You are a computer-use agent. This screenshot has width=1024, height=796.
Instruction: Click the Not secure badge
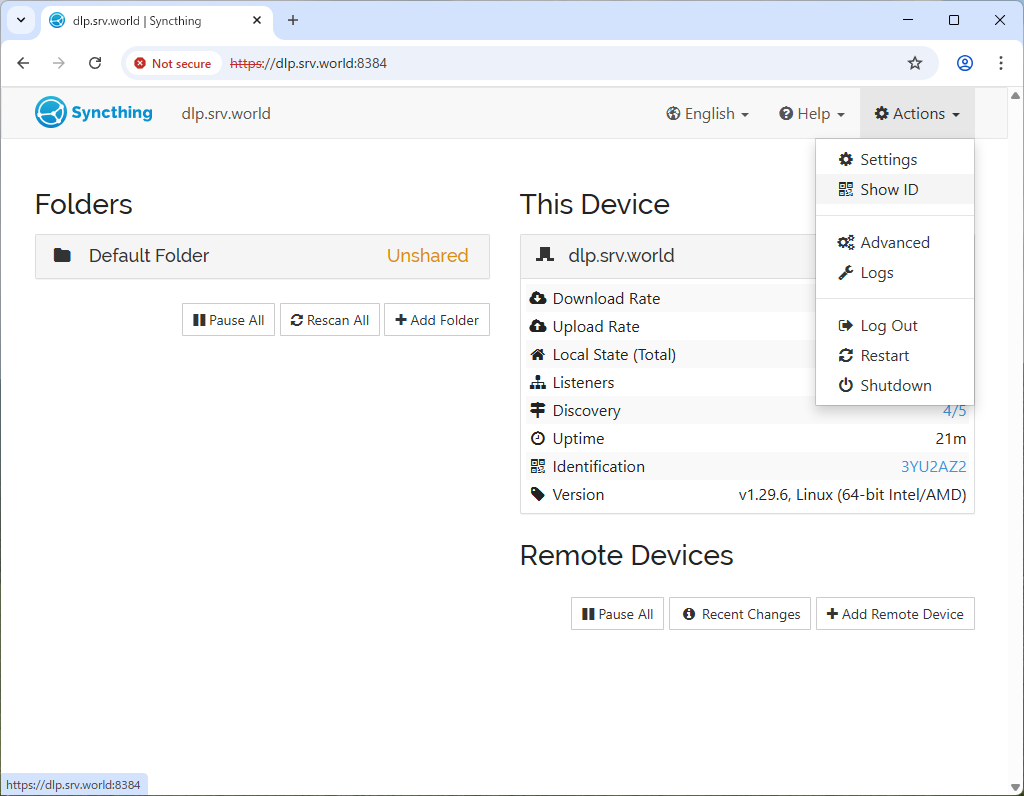coord(173,63)
